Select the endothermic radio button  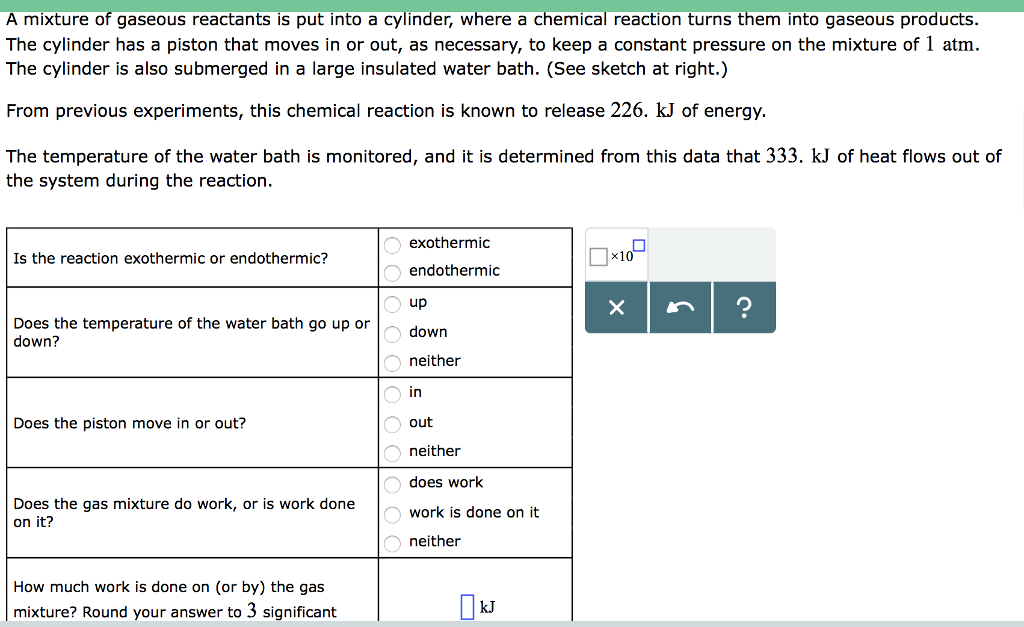pyautogui.click(x=392, y=272)
